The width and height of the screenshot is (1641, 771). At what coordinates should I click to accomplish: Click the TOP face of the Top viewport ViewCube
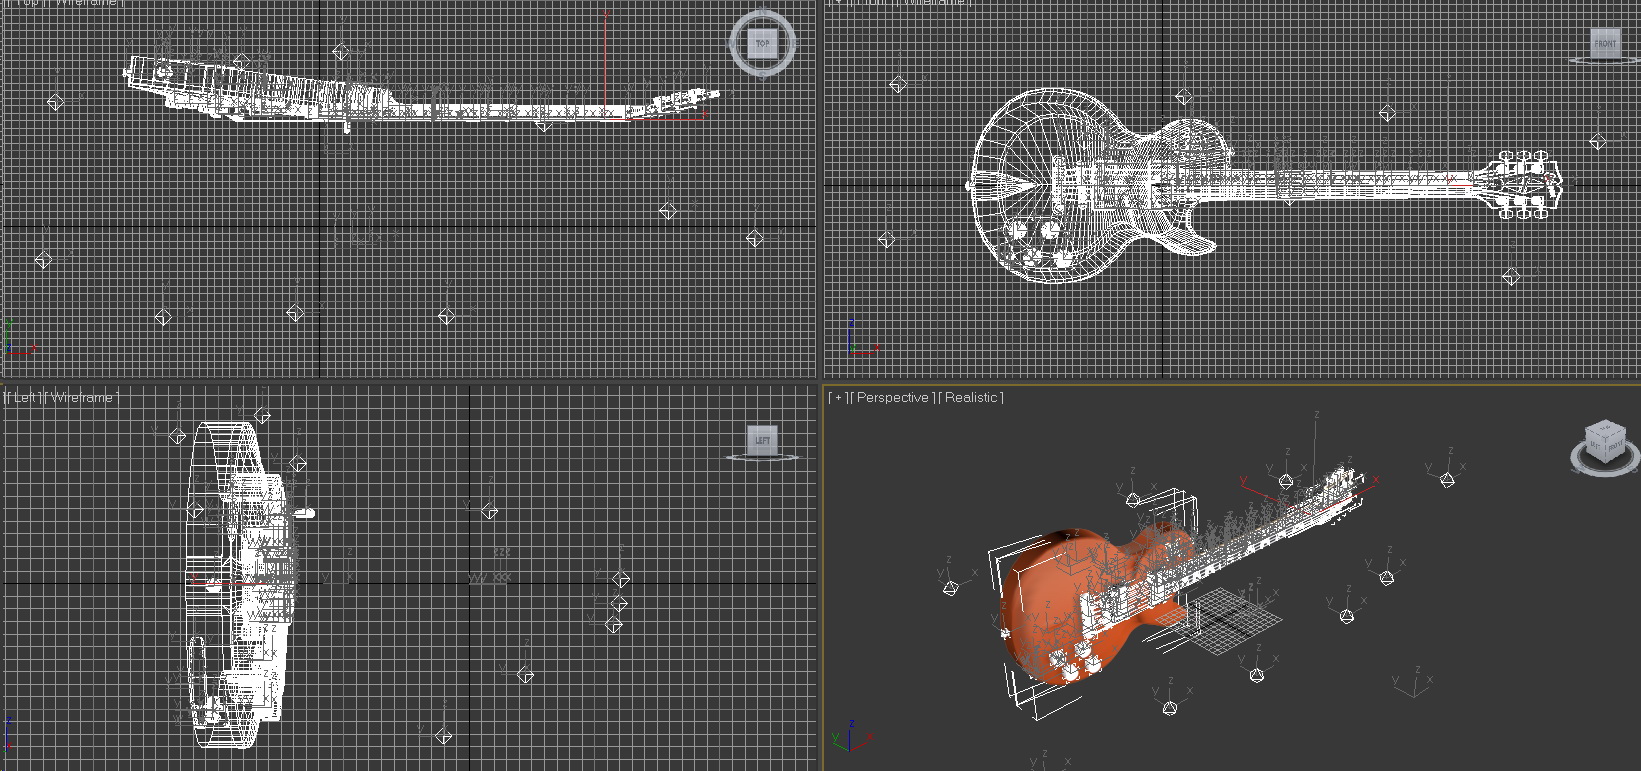[762, 43]
